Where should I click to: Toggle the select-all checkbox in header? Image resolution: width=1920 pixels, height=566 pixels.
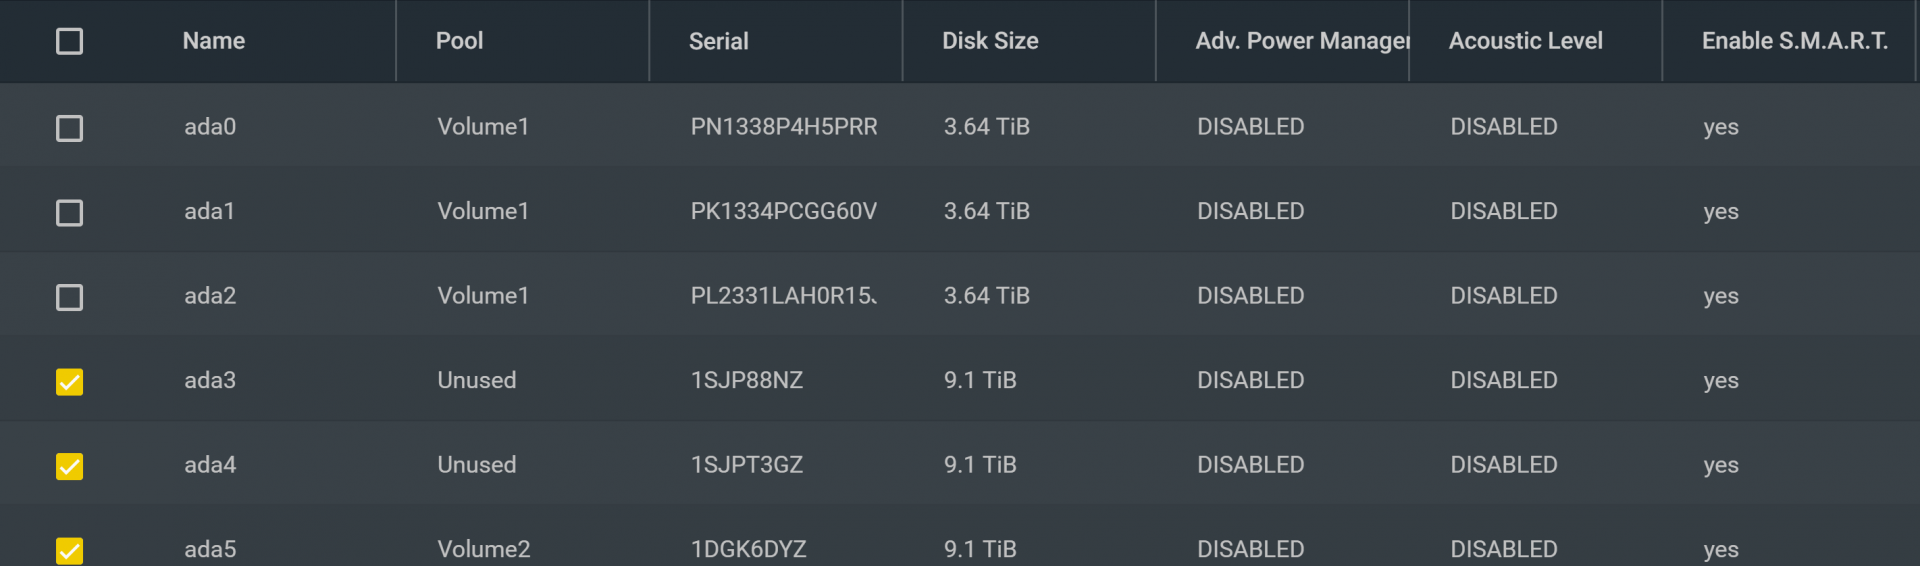pos(69,41)
